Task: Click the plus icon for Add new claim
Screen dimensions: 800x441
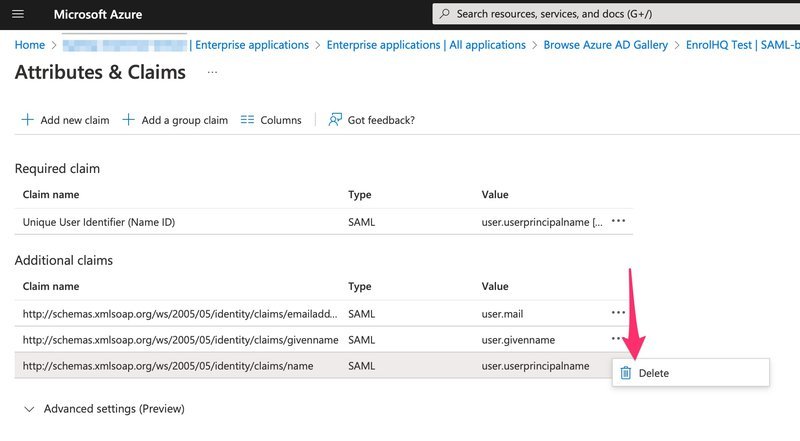Action: [x=28, y=120]
